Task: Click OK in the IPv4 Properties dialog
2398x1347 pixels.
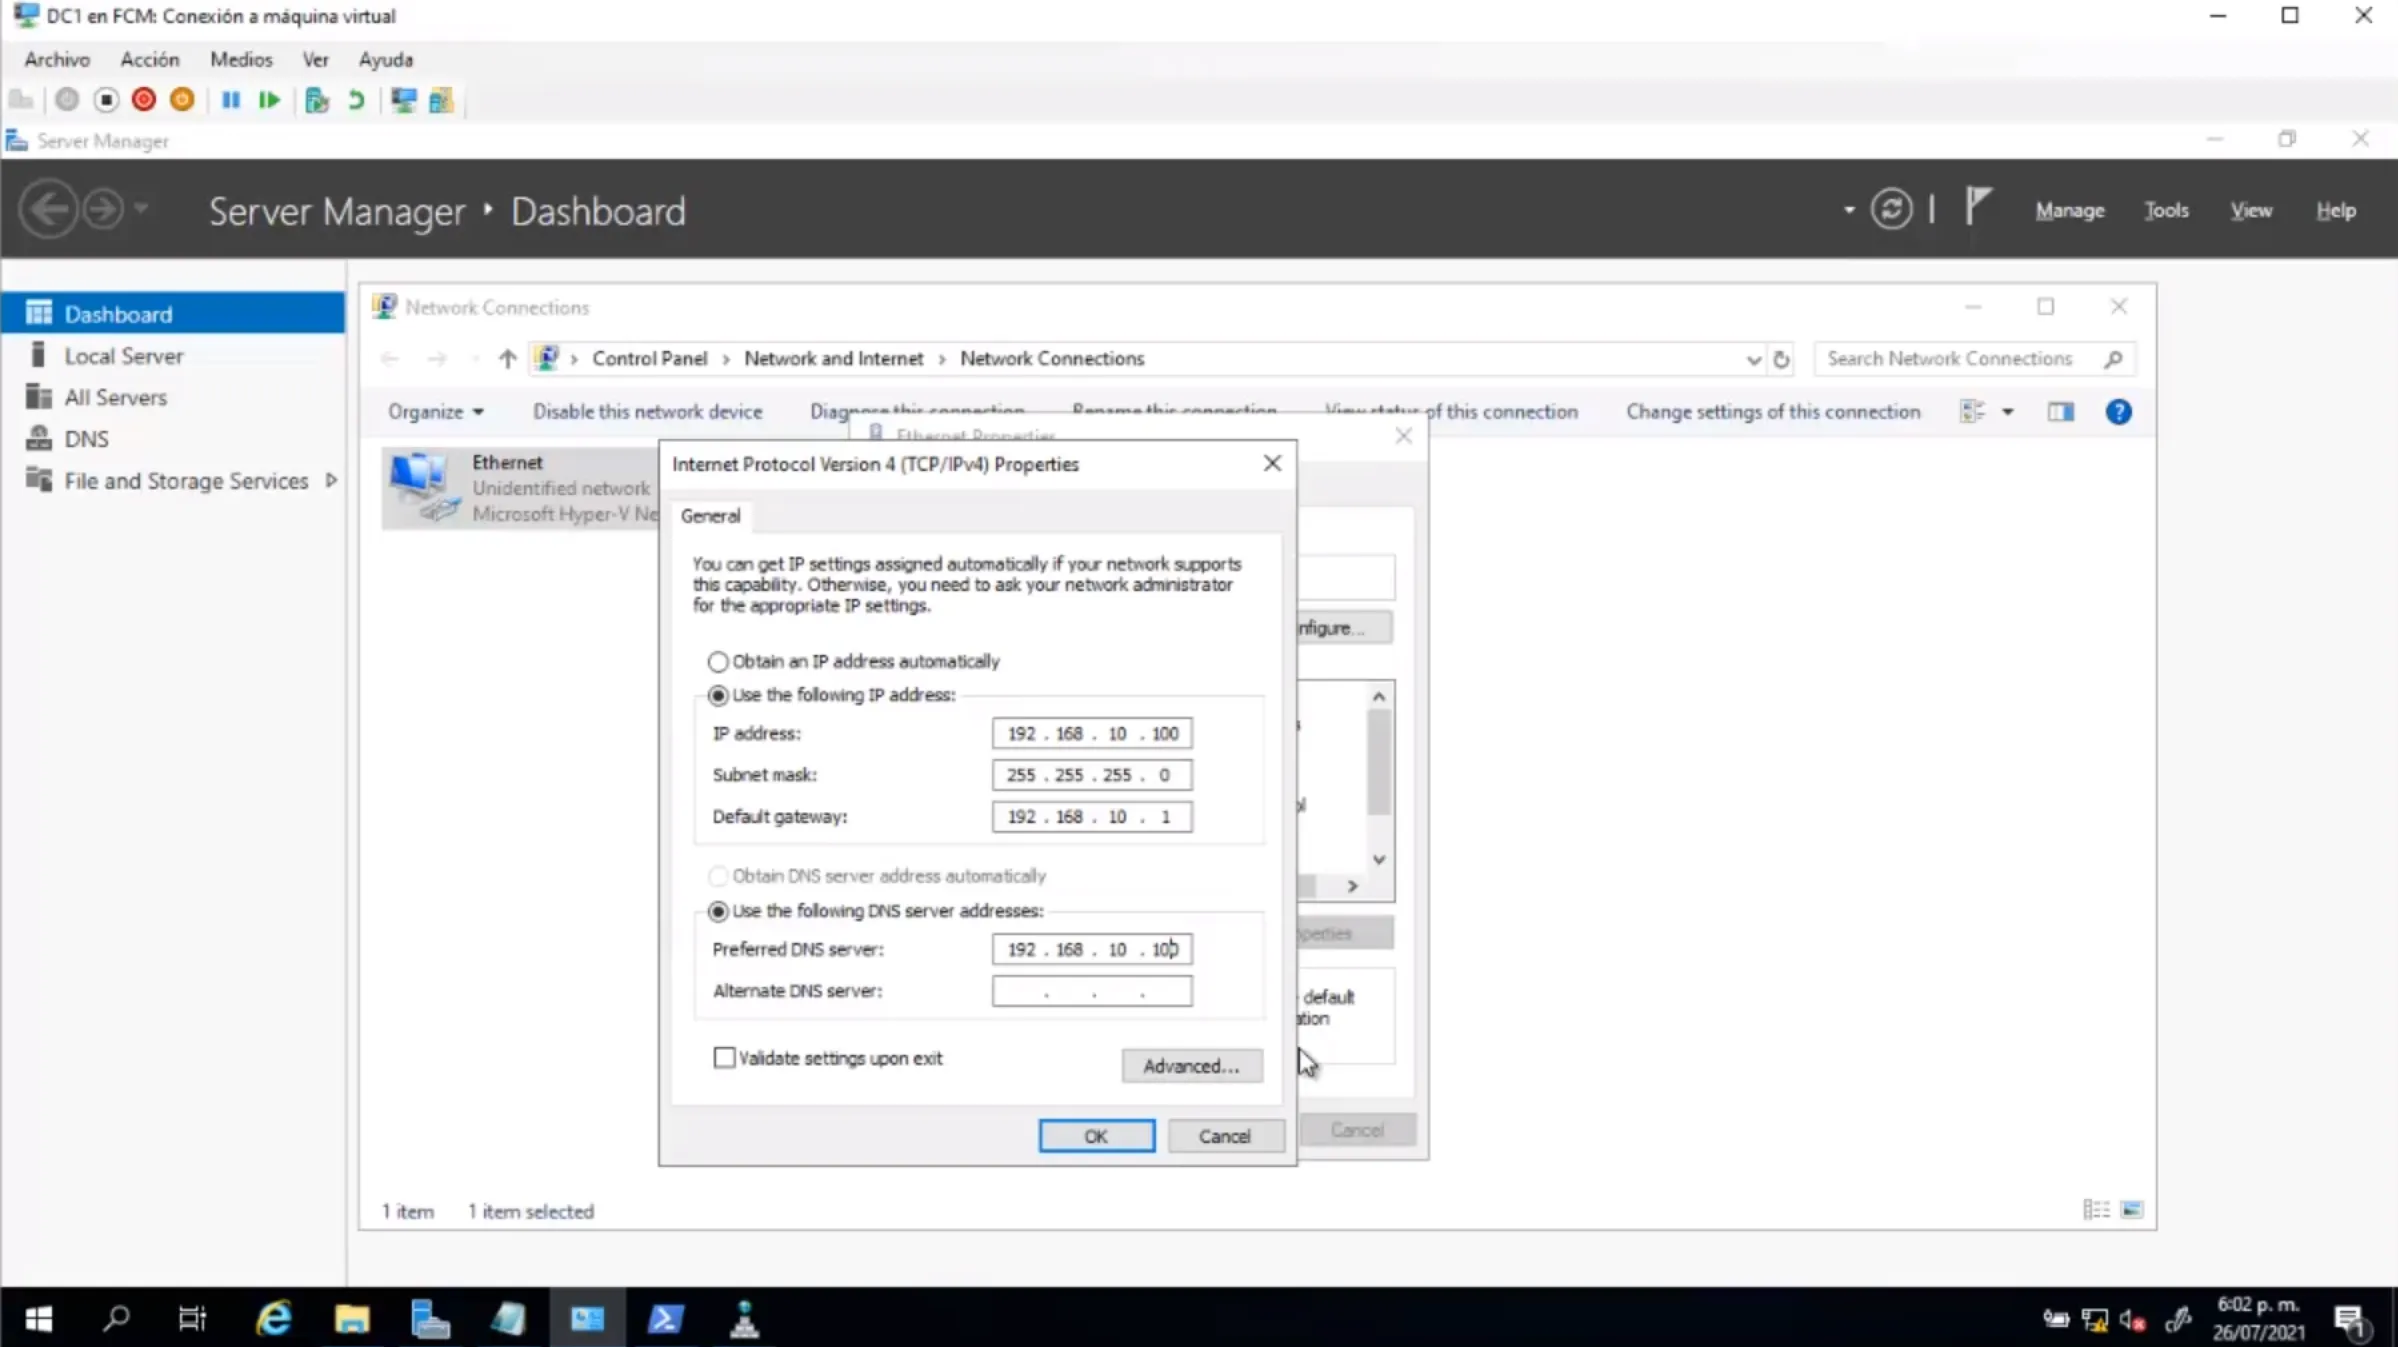Action: (x=1096, y=1136)
